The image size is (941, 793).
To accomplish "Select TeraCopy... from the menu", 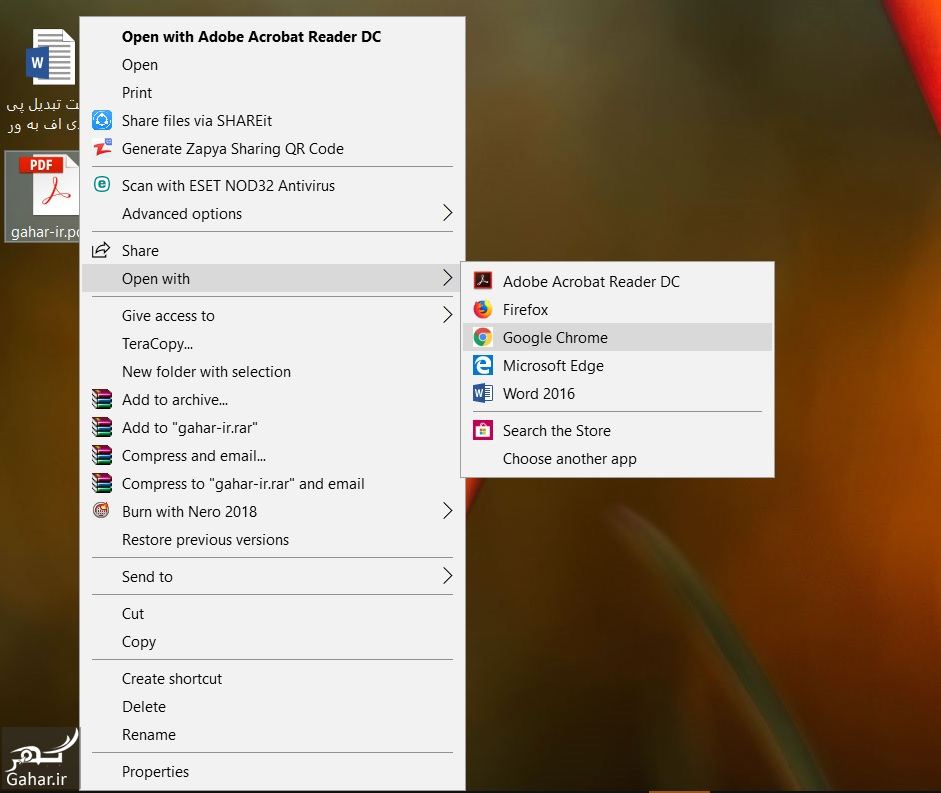I will (x=272, y=343).
